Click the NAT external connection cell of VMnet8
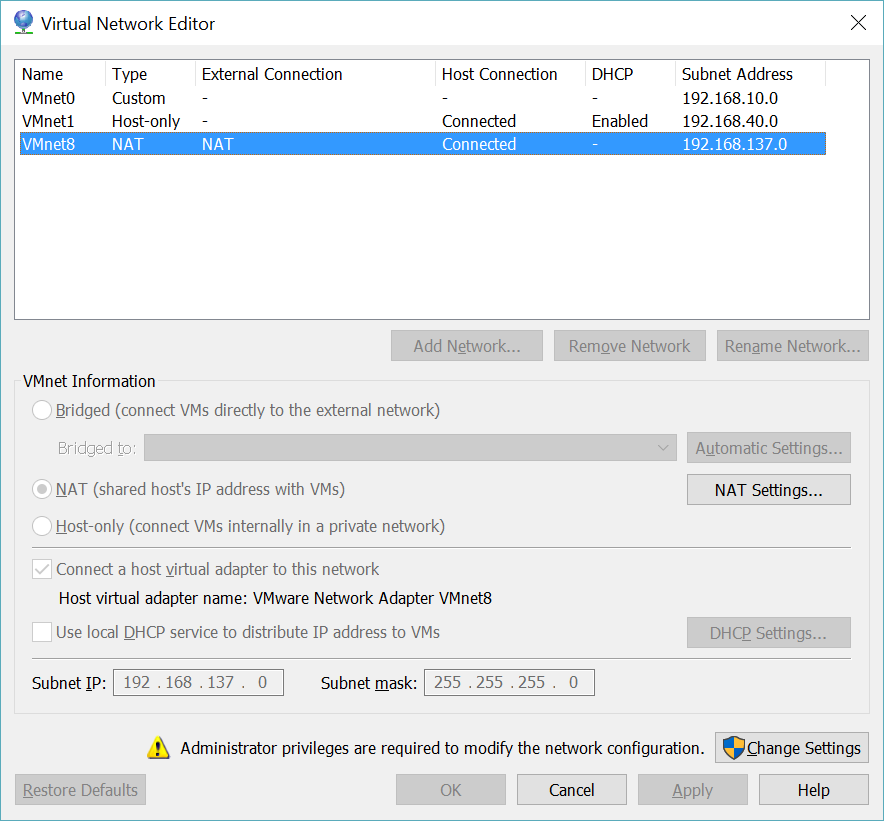This screenshot has width=884, height=821. (217, 144)
